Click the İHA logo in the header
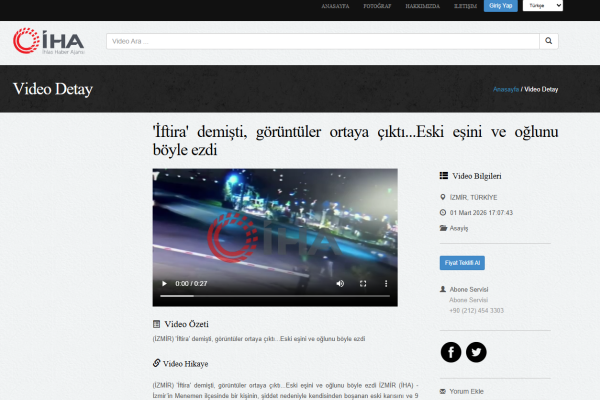This screenshot has width=600, height=400. pyautogui.click(x=49, y=41)
